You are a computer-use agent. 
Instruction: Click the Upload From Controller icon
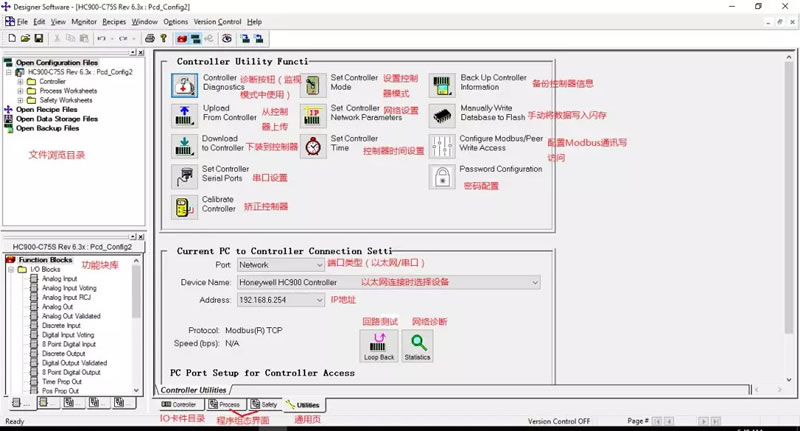(x=184, y=116)
